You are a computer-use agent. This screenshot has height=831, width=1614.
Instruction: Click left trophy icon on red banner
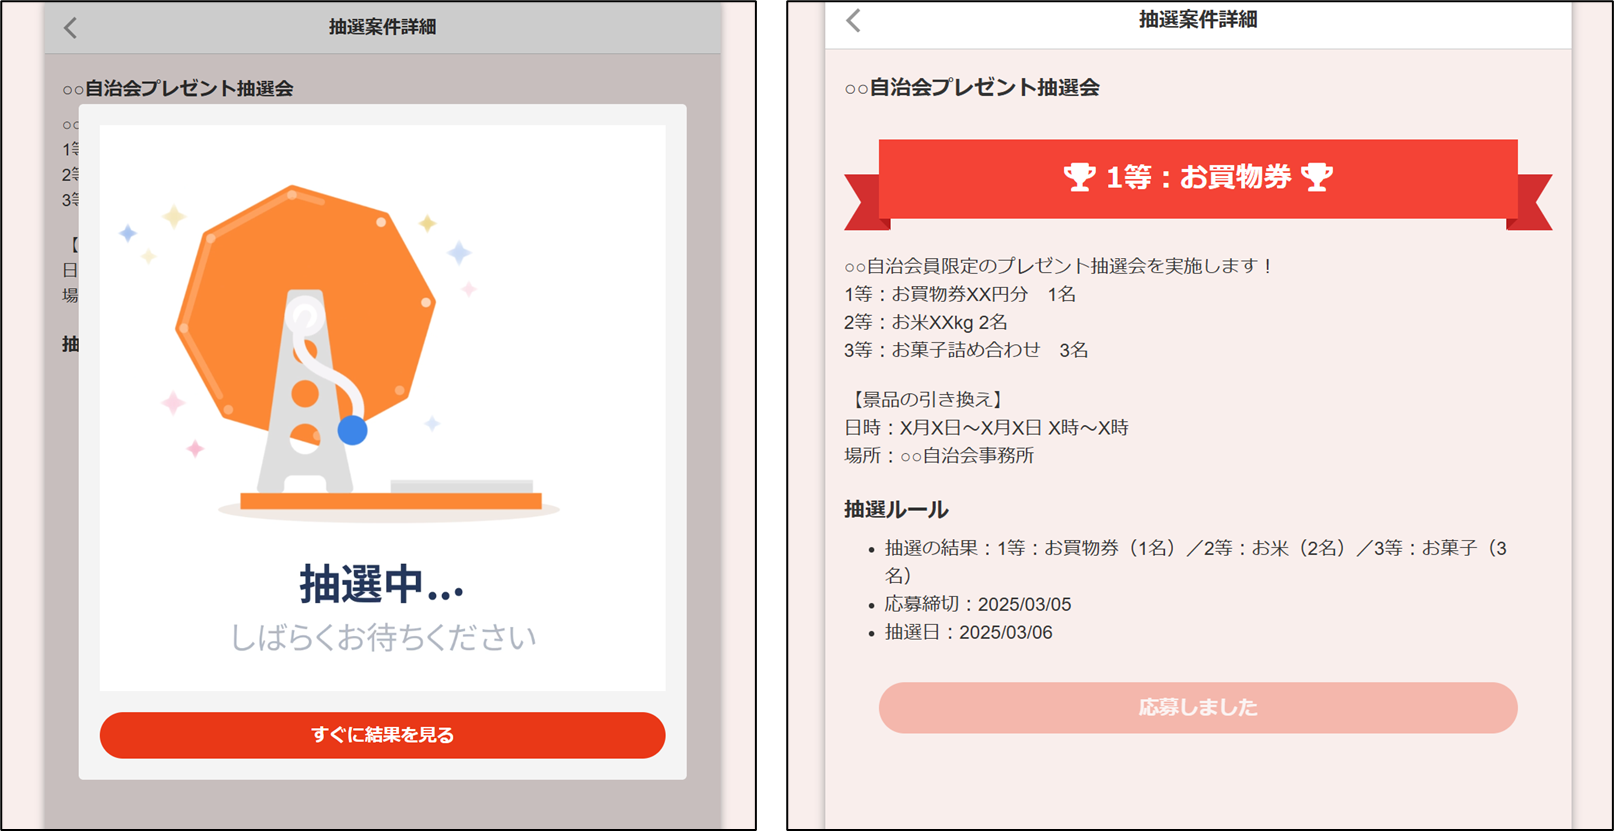(x=1079, y=178)
